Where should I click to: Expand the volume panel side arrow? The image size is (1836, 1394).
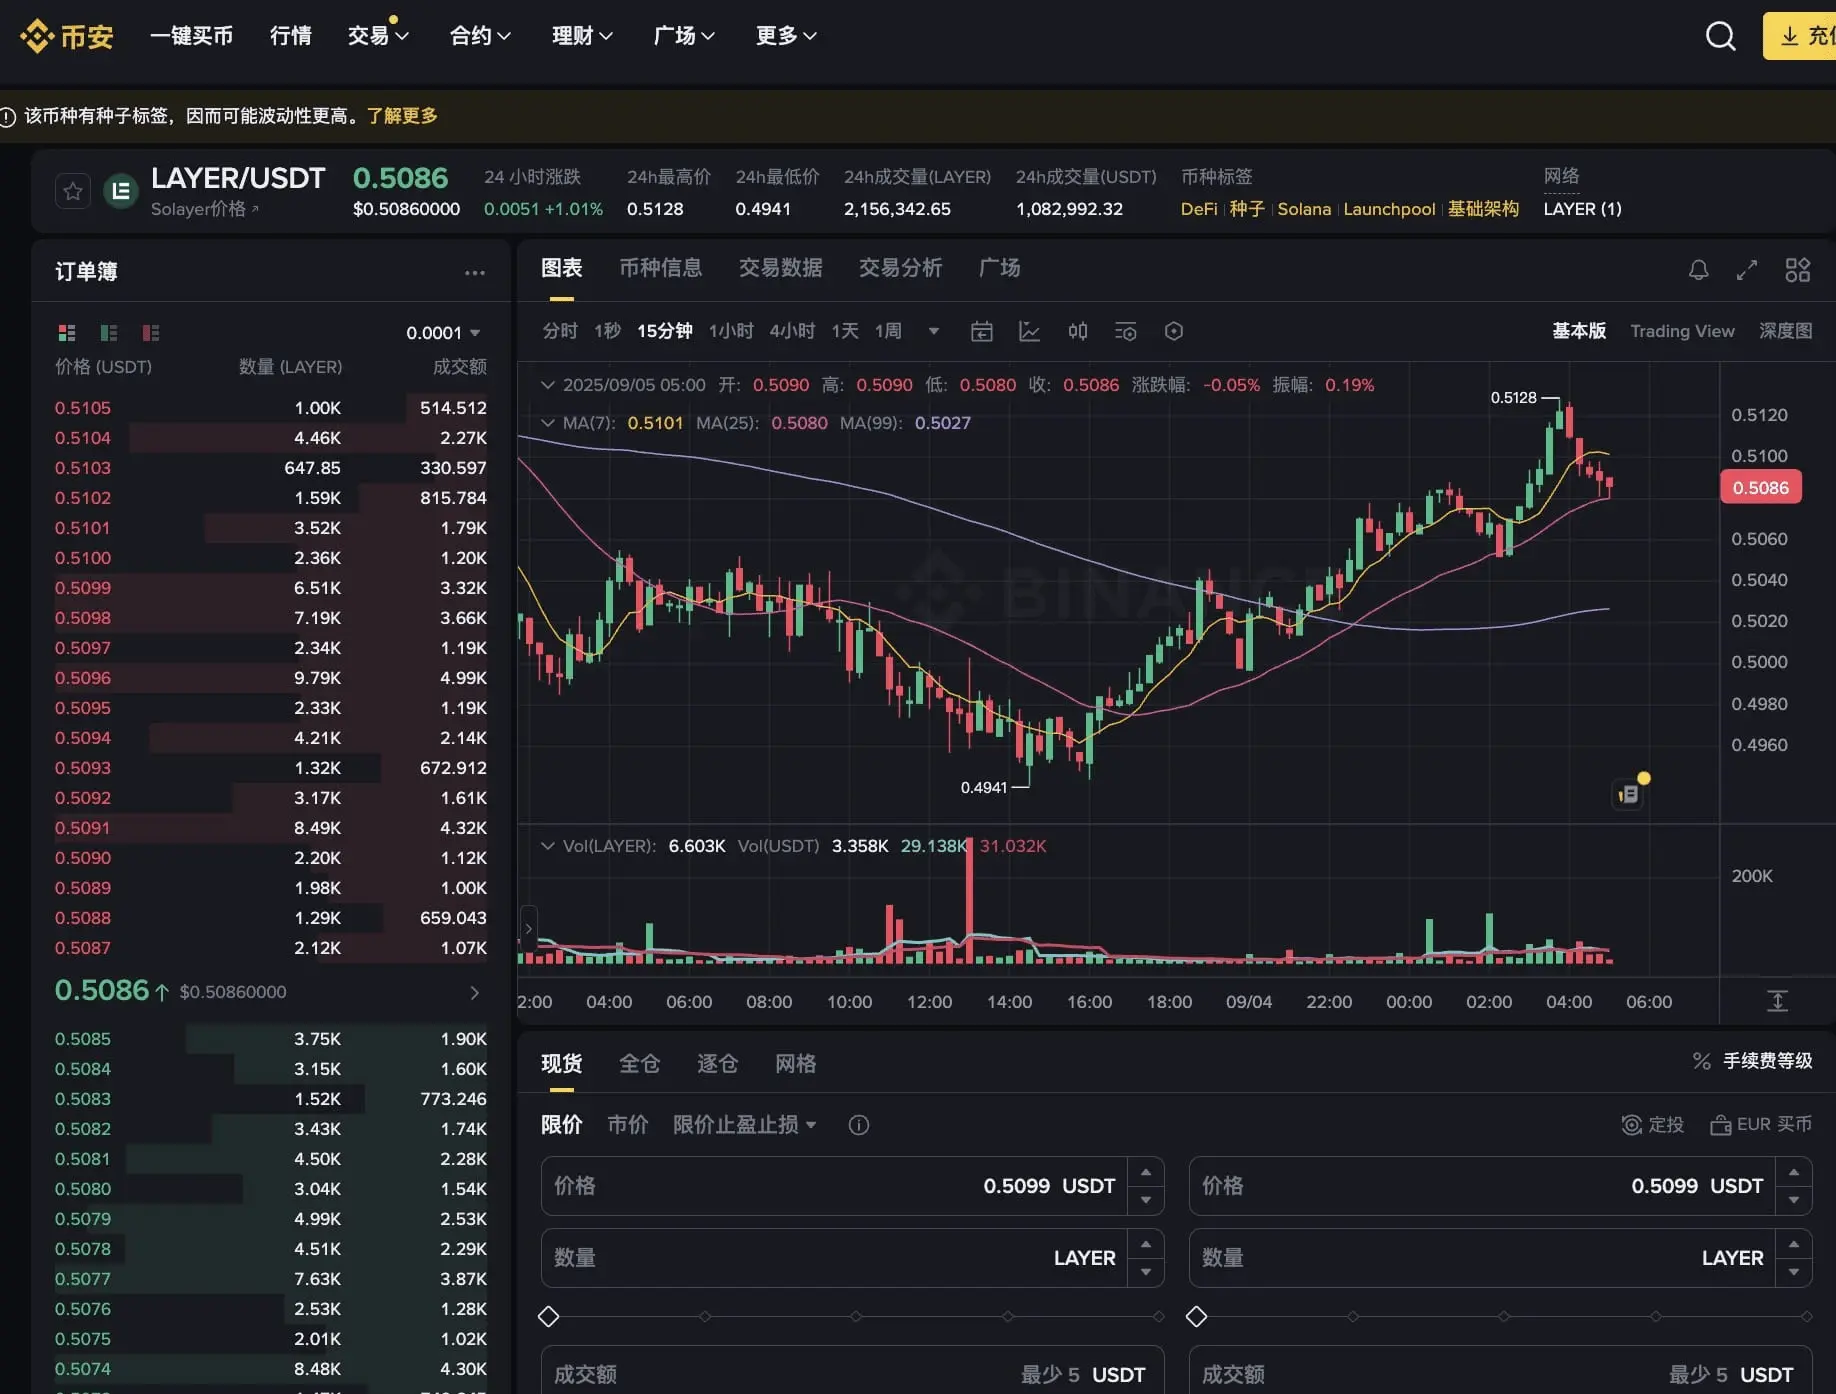click(x=528, y=929)
